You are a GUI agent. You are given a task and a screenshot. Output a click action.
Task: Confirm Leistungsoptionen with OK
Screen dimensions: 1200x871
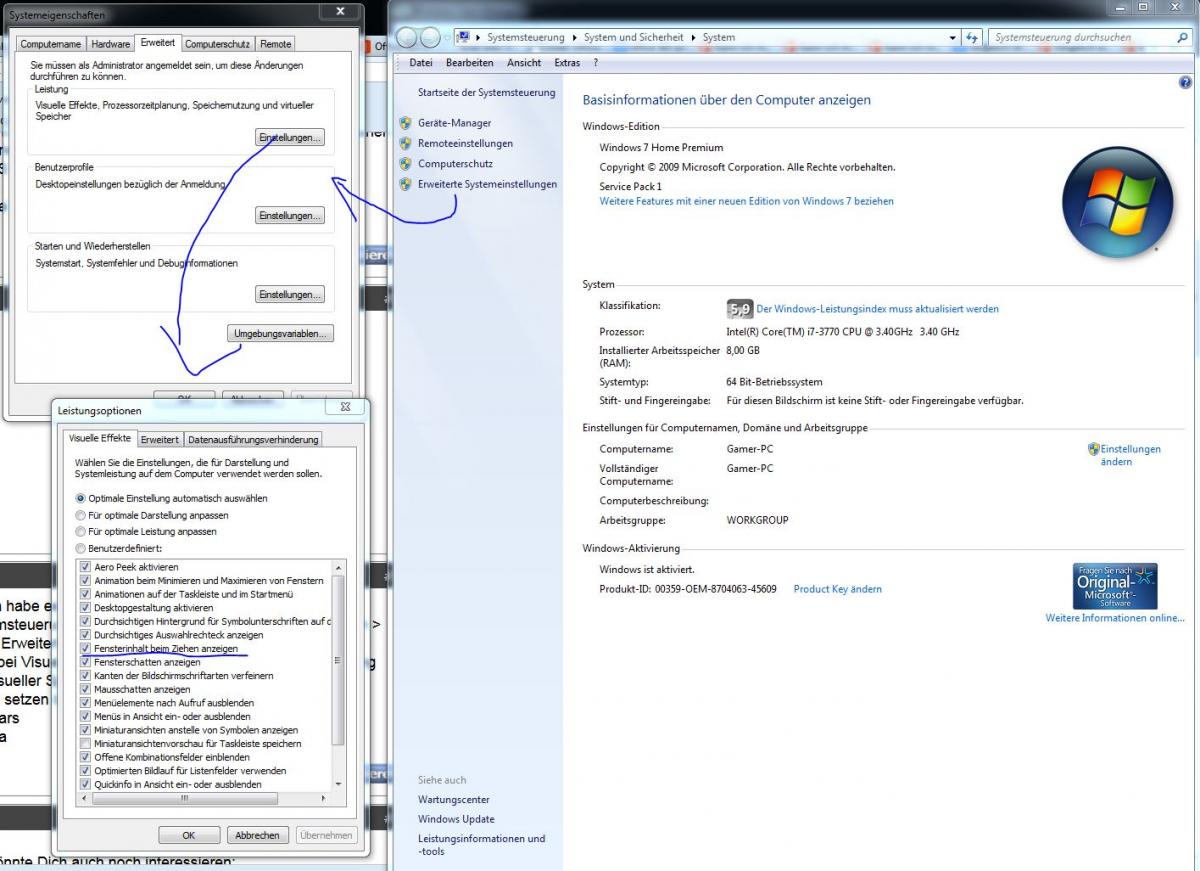click(x=188, y=835)
